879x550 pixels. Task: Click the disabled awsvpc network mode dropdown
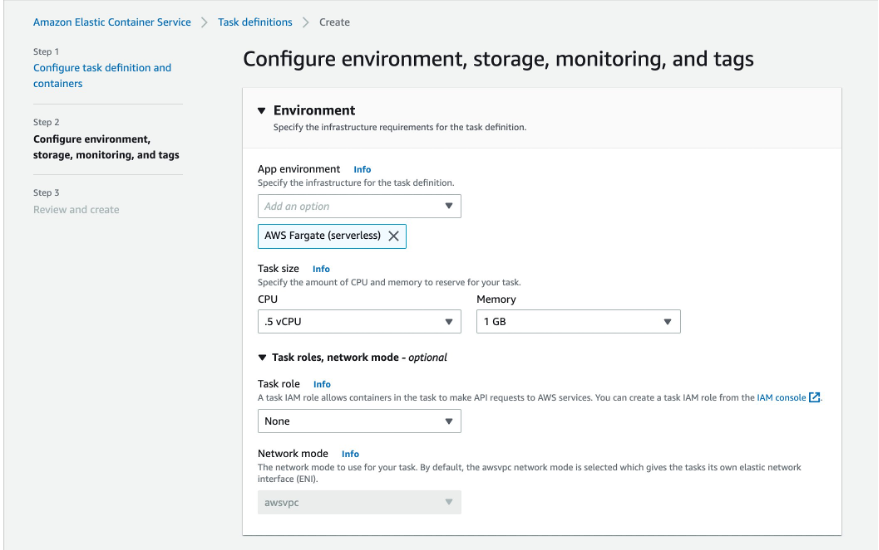coord(359,502)
